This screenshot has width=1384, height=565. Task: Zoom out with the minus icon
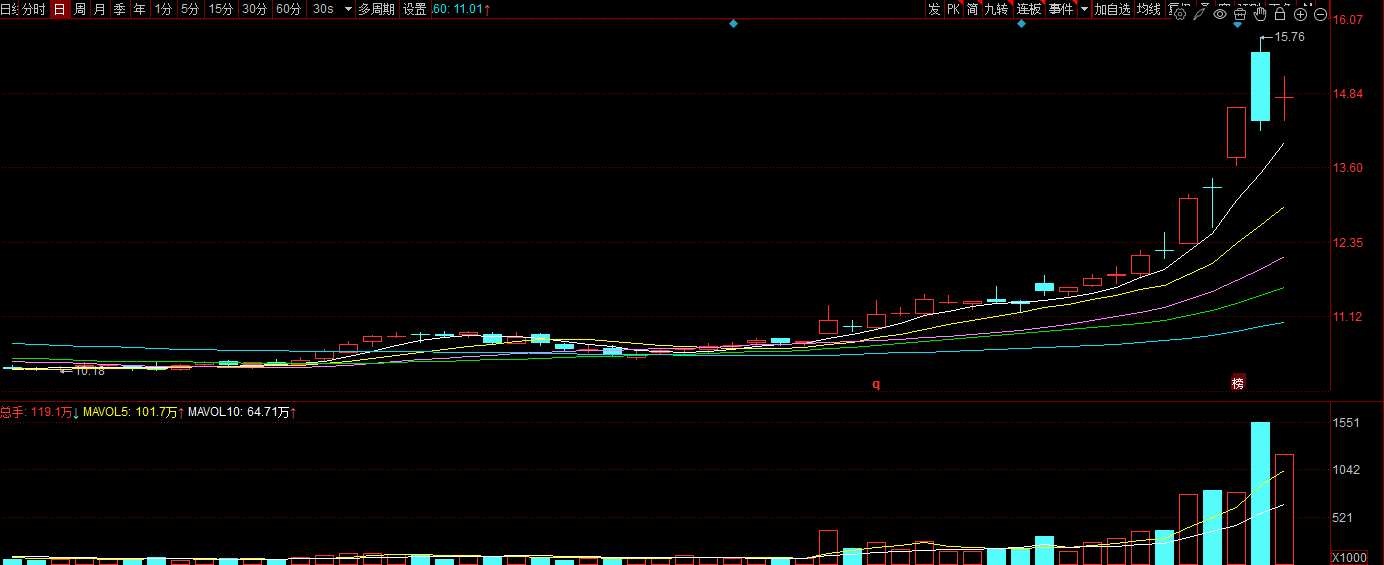[1320, 14]
